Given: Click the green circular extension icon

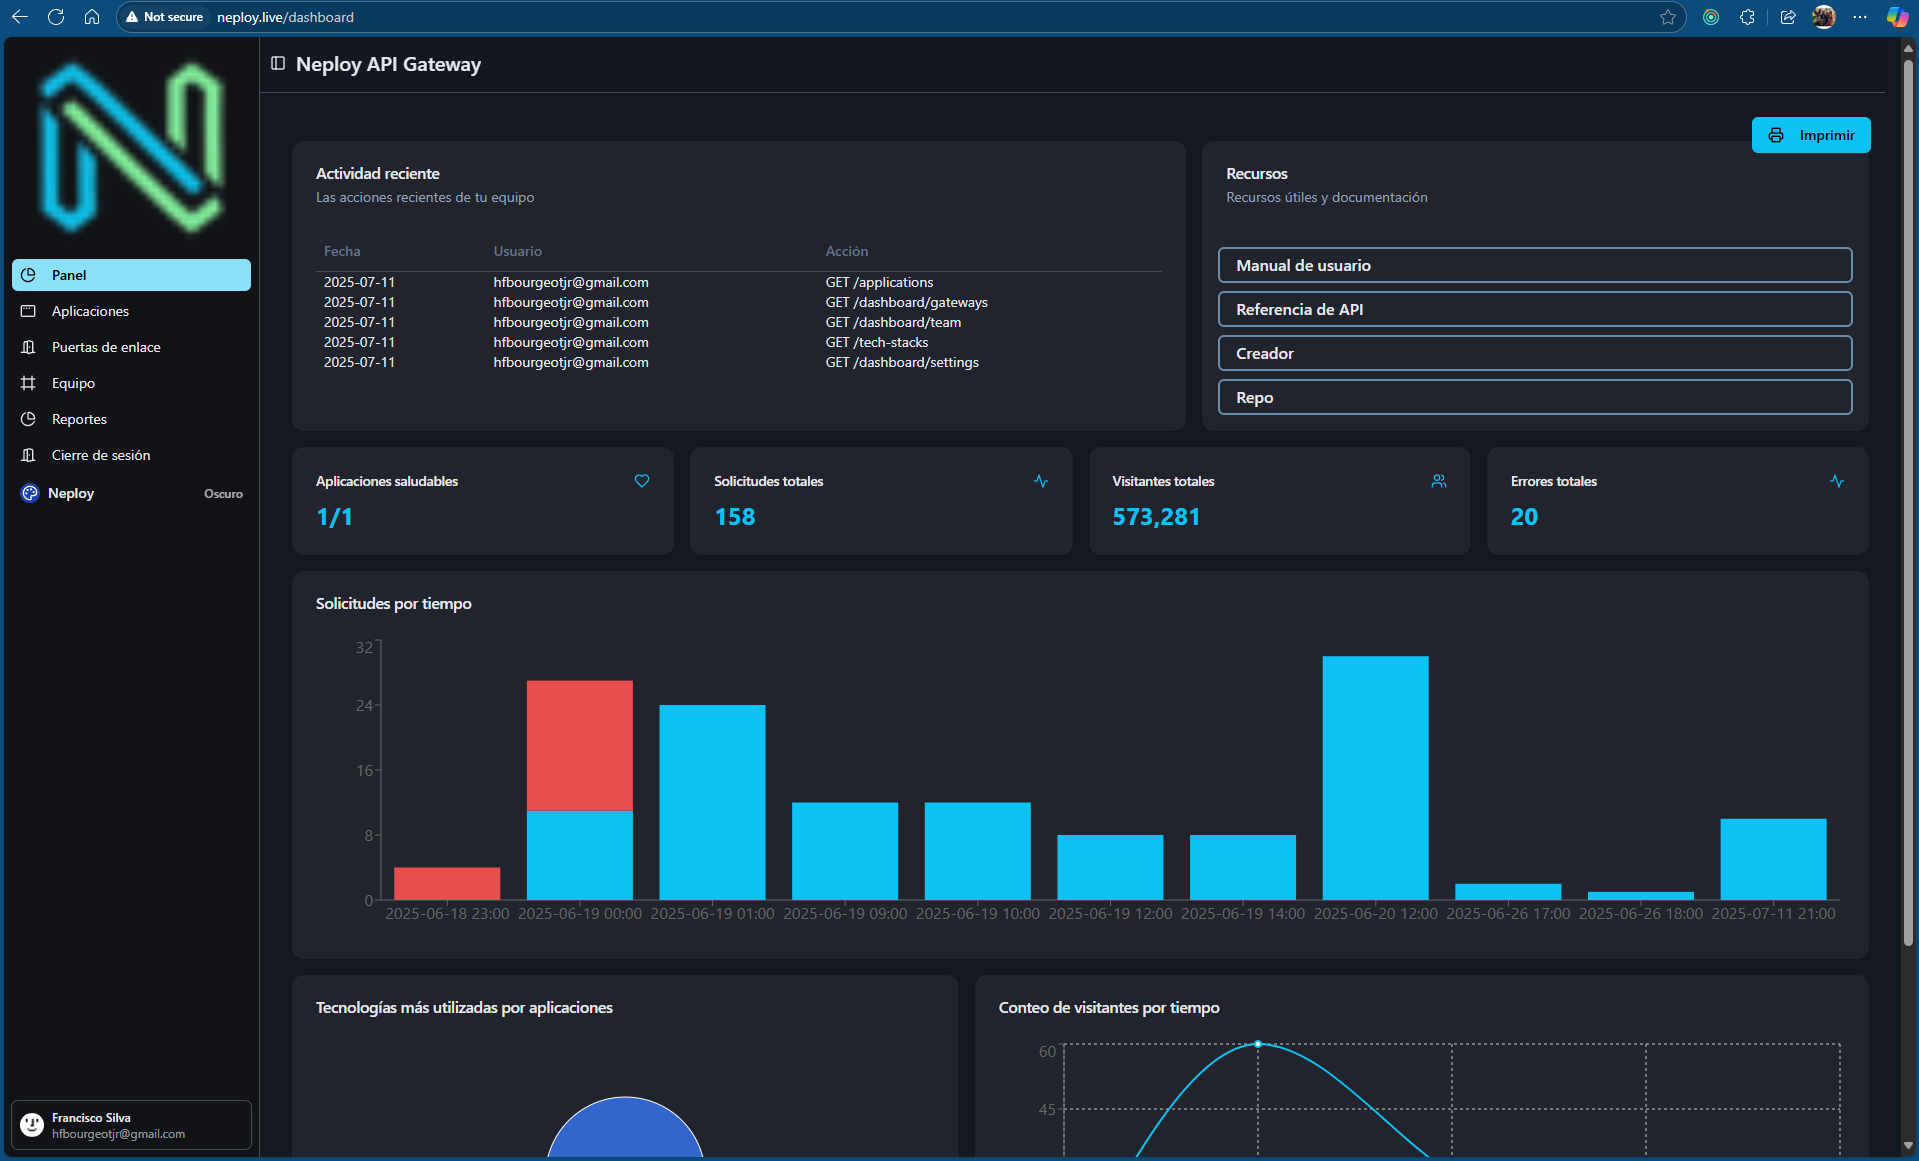Looking at the screenshot, I should pyautogui.click(x=1711, y=17).
